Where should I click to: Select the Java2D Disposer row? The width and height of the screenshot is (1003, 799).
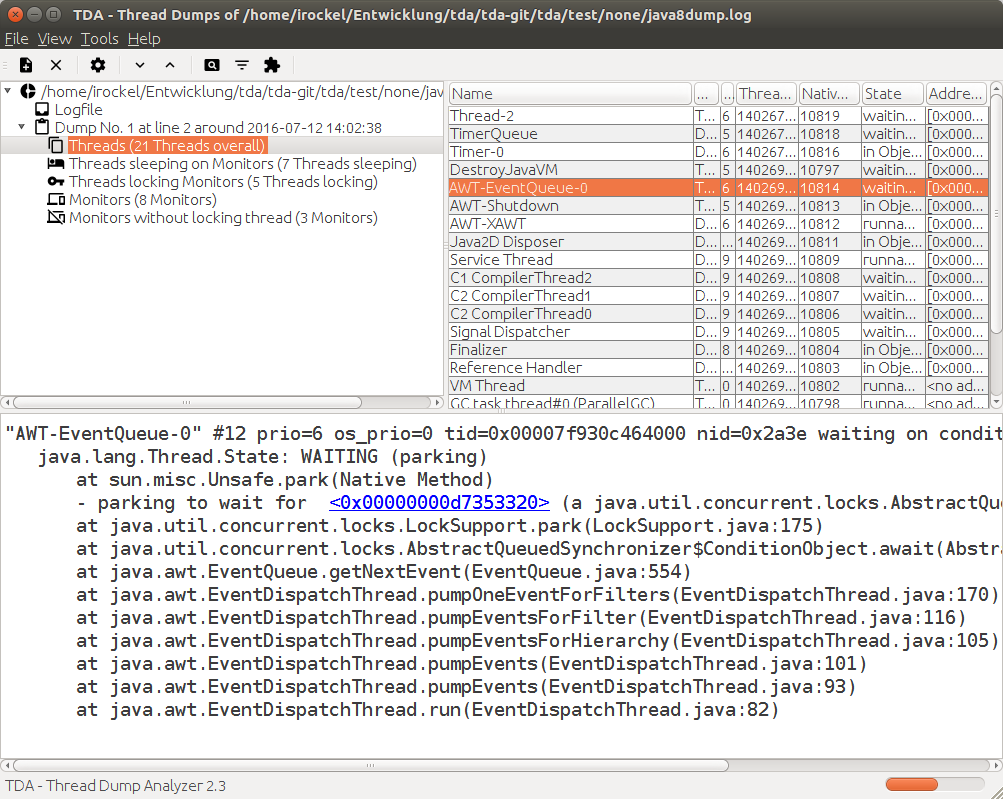pyautogui.click(x=718, y=241)
